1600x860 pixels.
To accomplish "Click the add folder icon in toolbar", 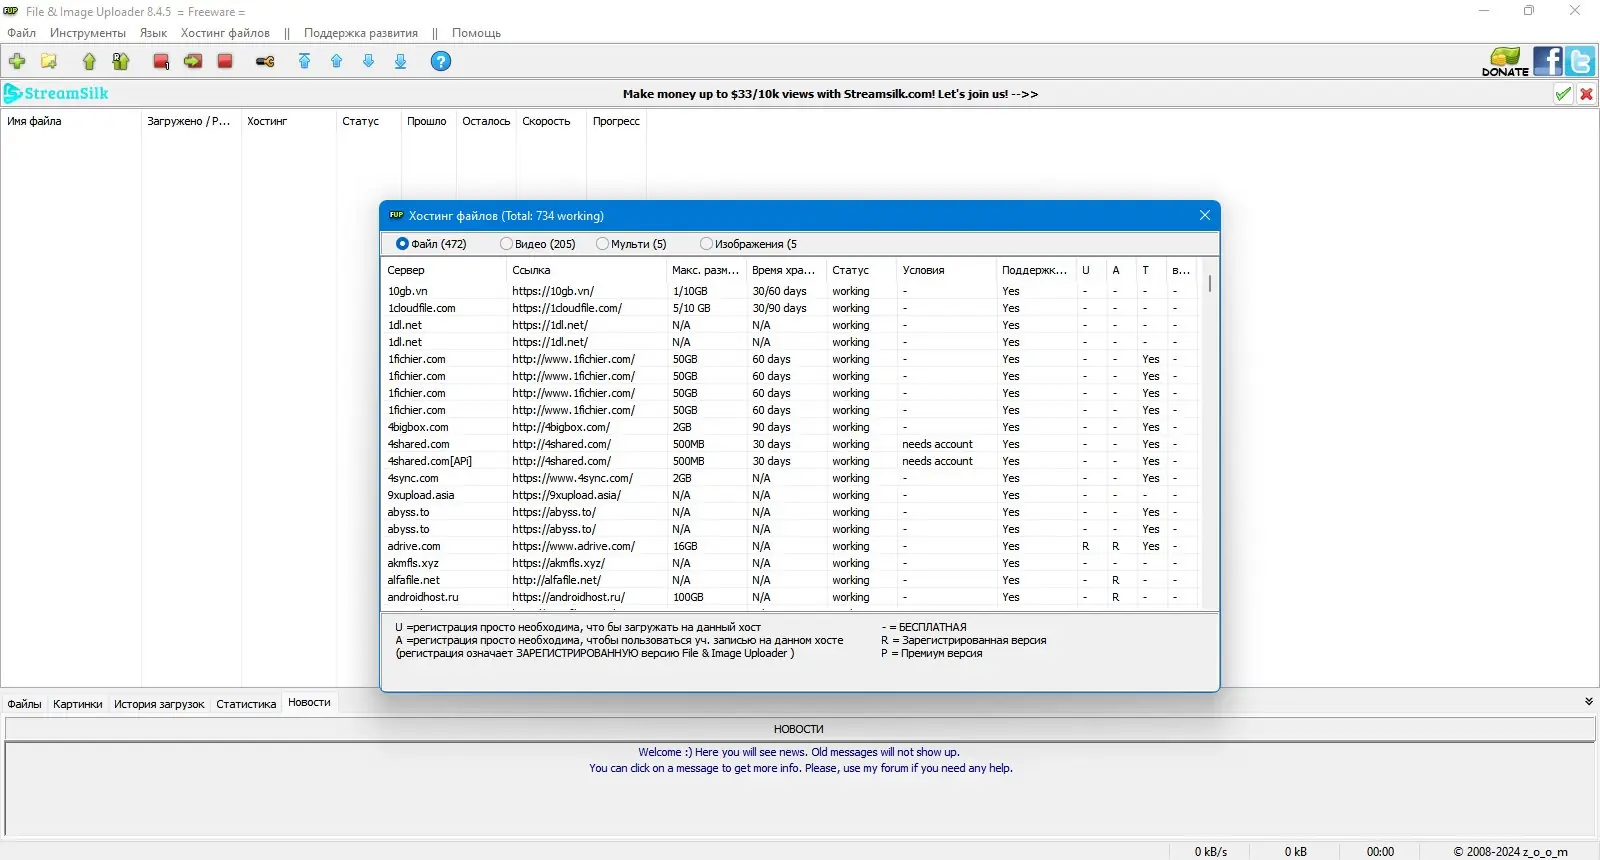I will pos(49,62).
